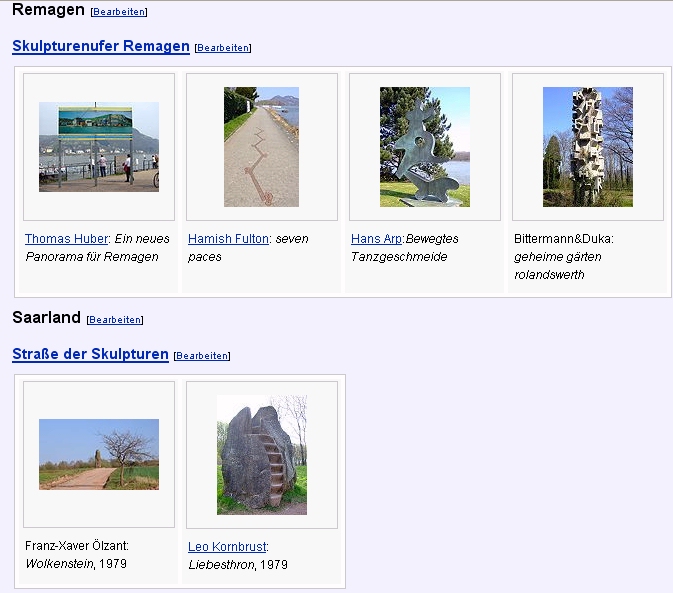This screenshot has height=593, width=673.
Task: Open the Bewegtes Tanzgeschmeide sculpture thumbnail
Action: click(x=424, y=146)
